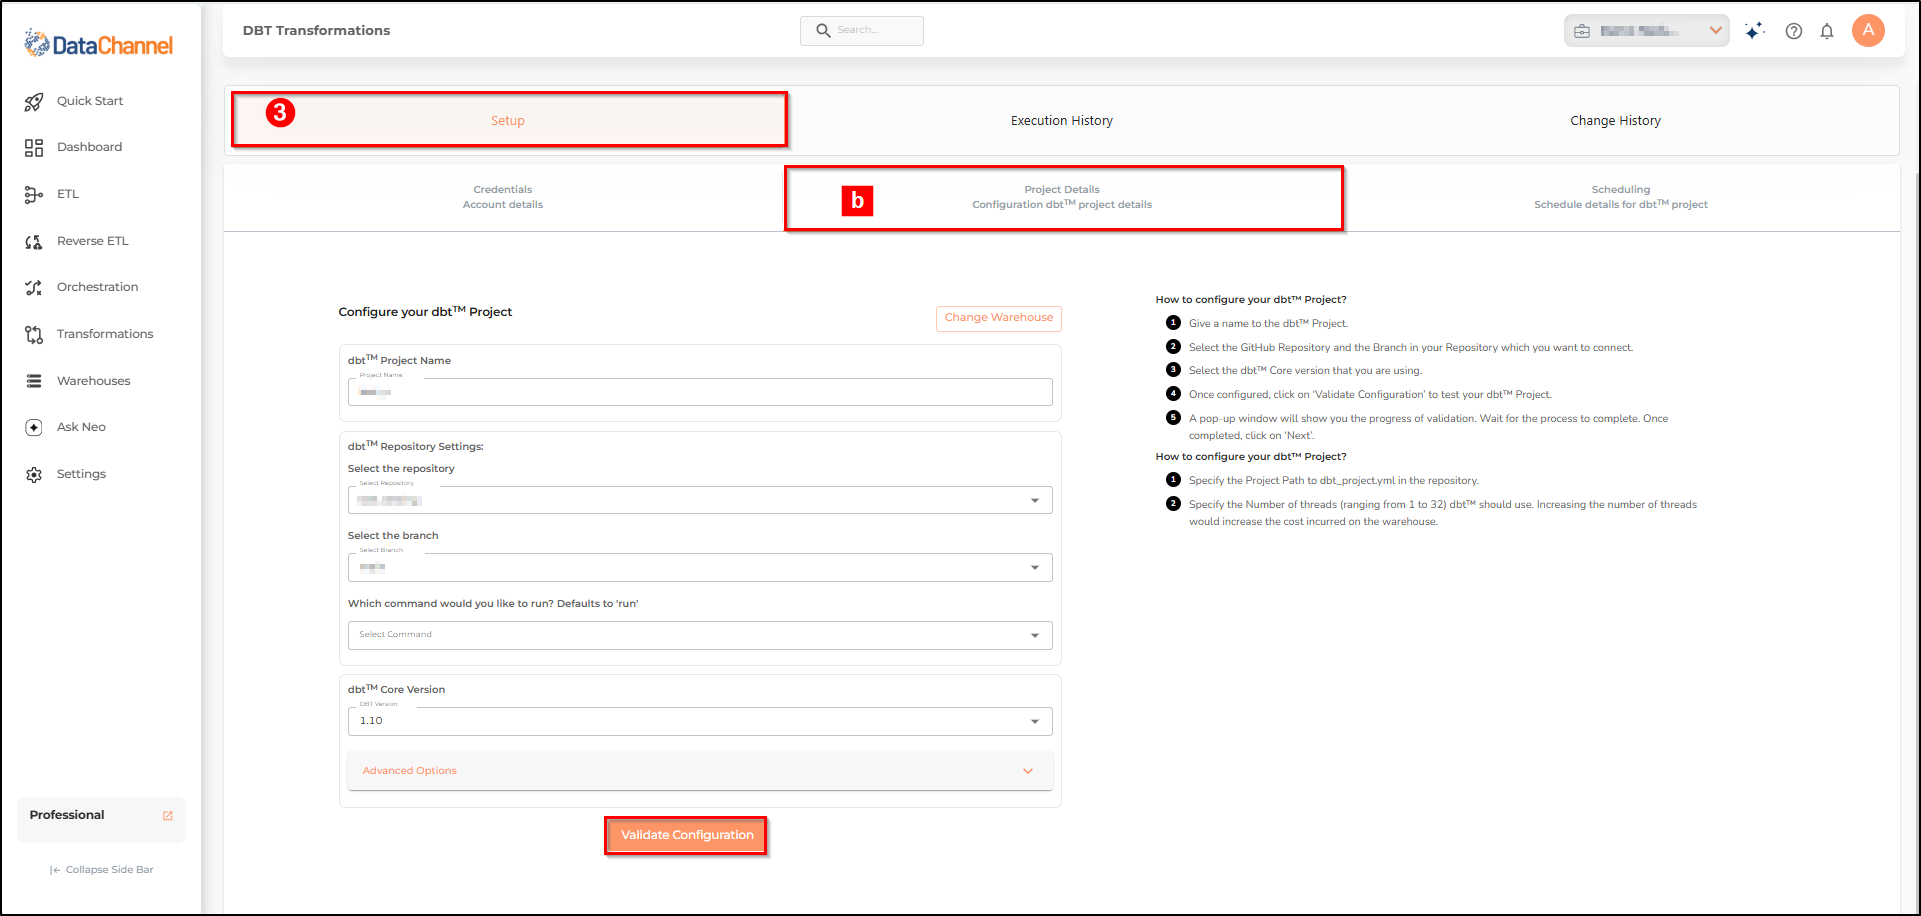Go to the Credentials step

(x=503, y=197)
